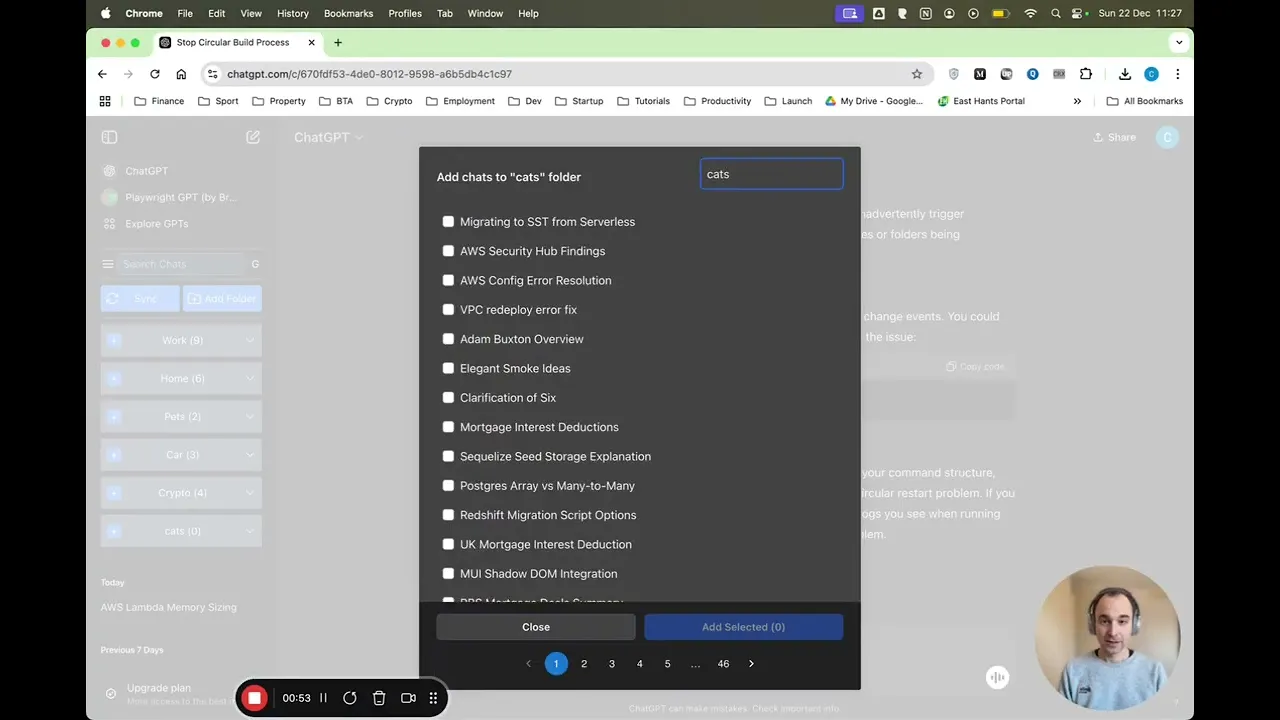Image resolution: width=1280 pixels, height=720 pixels.
Task: Check Elegant Smoke Ideas
Action: 448,368
